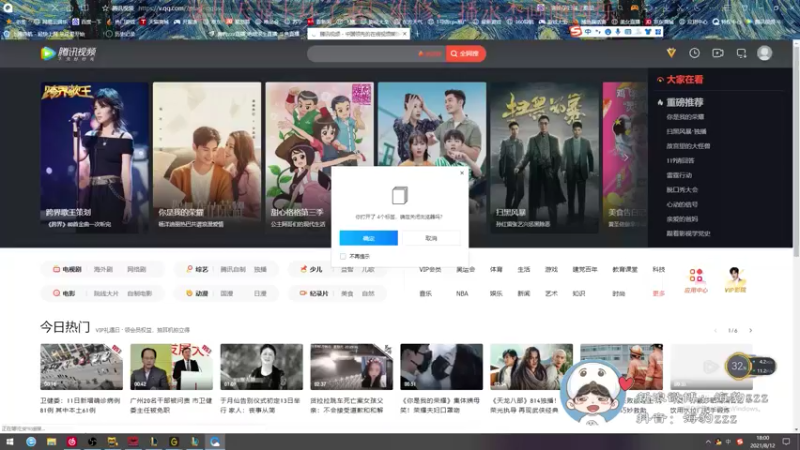Open the notification center in the taskbar
The height and width of the screenshot is (450, 800).
786,442
